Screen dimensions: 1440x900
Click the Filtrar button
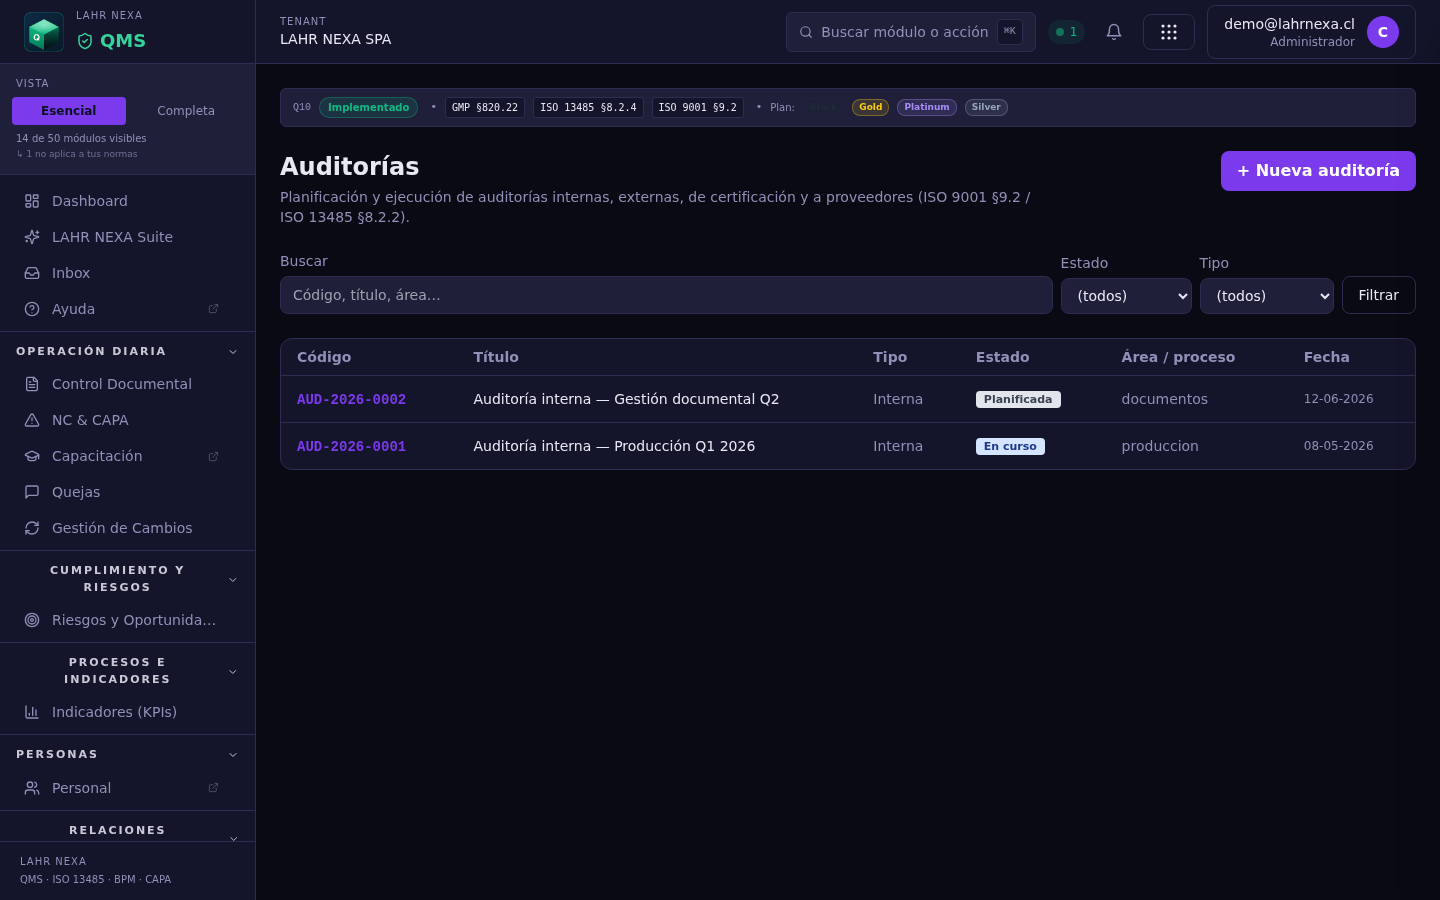point(1378,295)
